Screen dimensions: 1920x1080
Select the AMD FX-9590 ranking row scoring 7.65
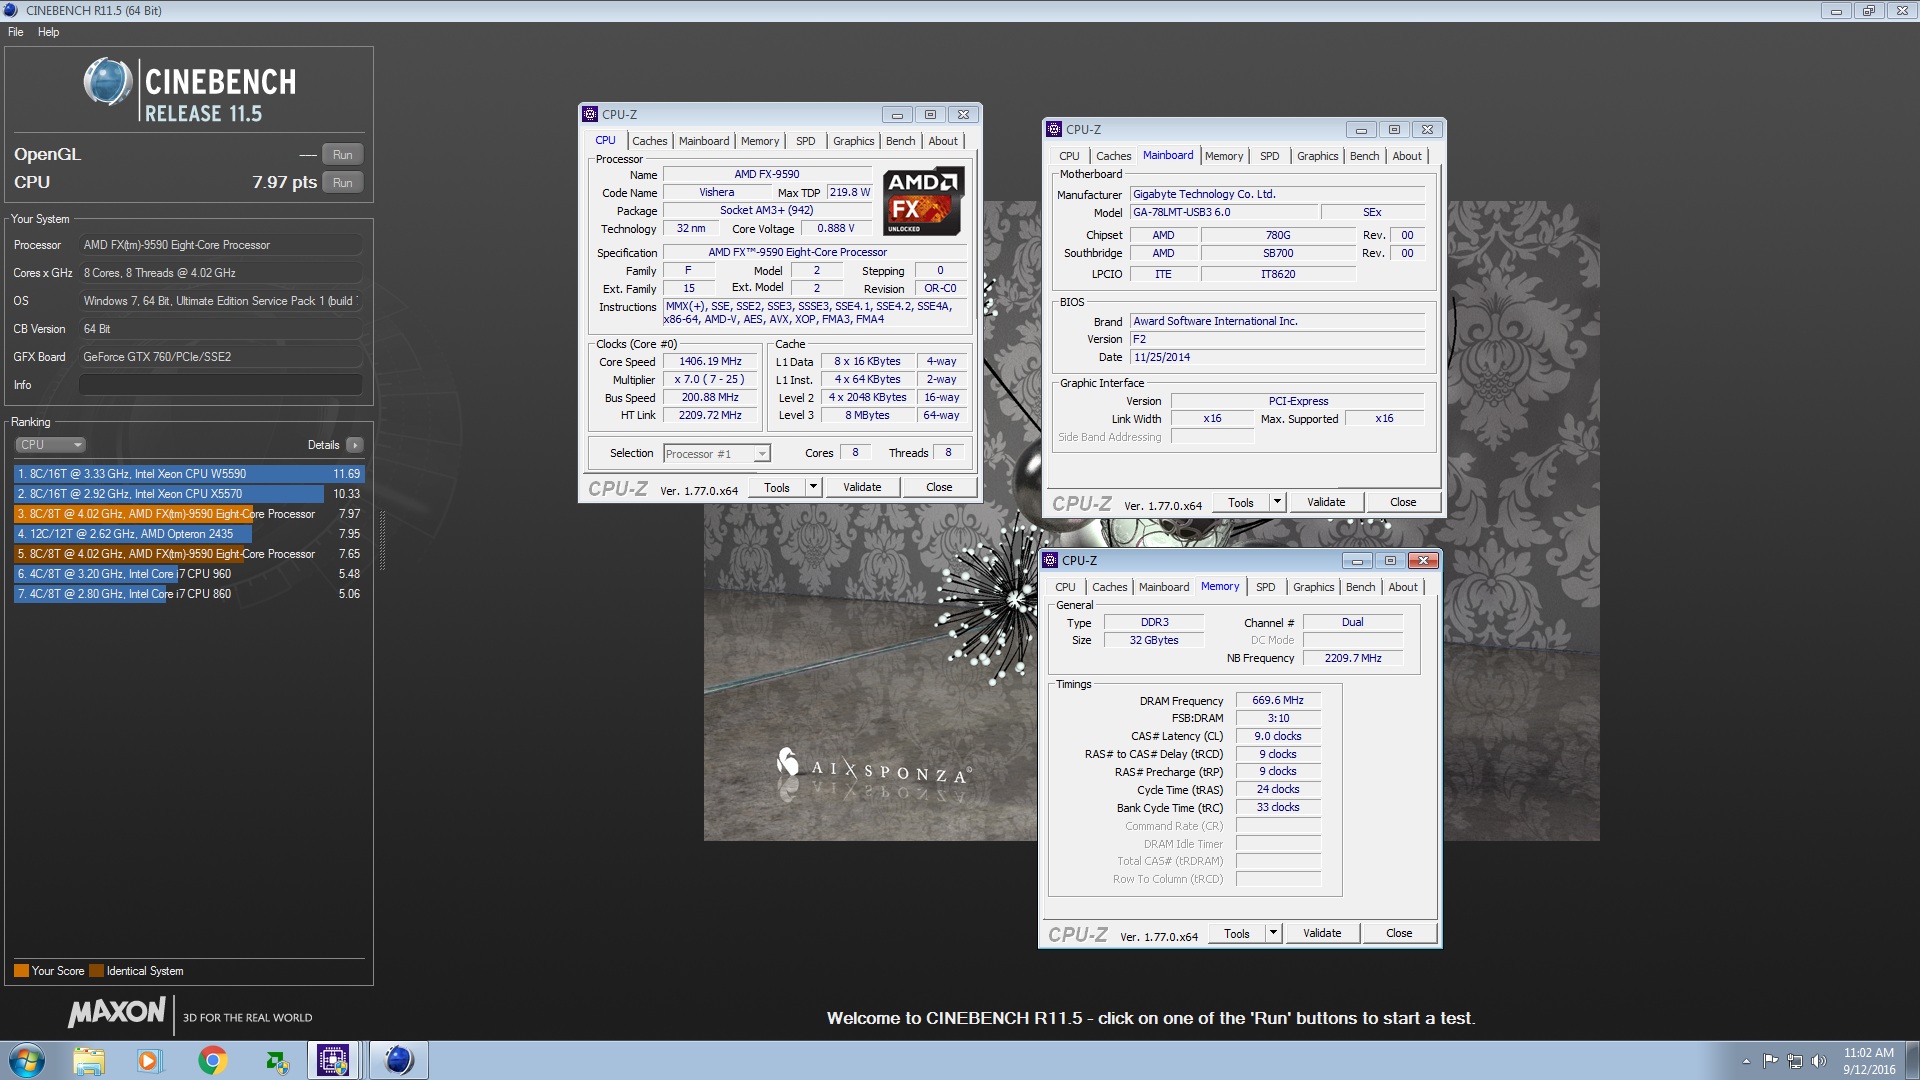[x=189, y=554]
